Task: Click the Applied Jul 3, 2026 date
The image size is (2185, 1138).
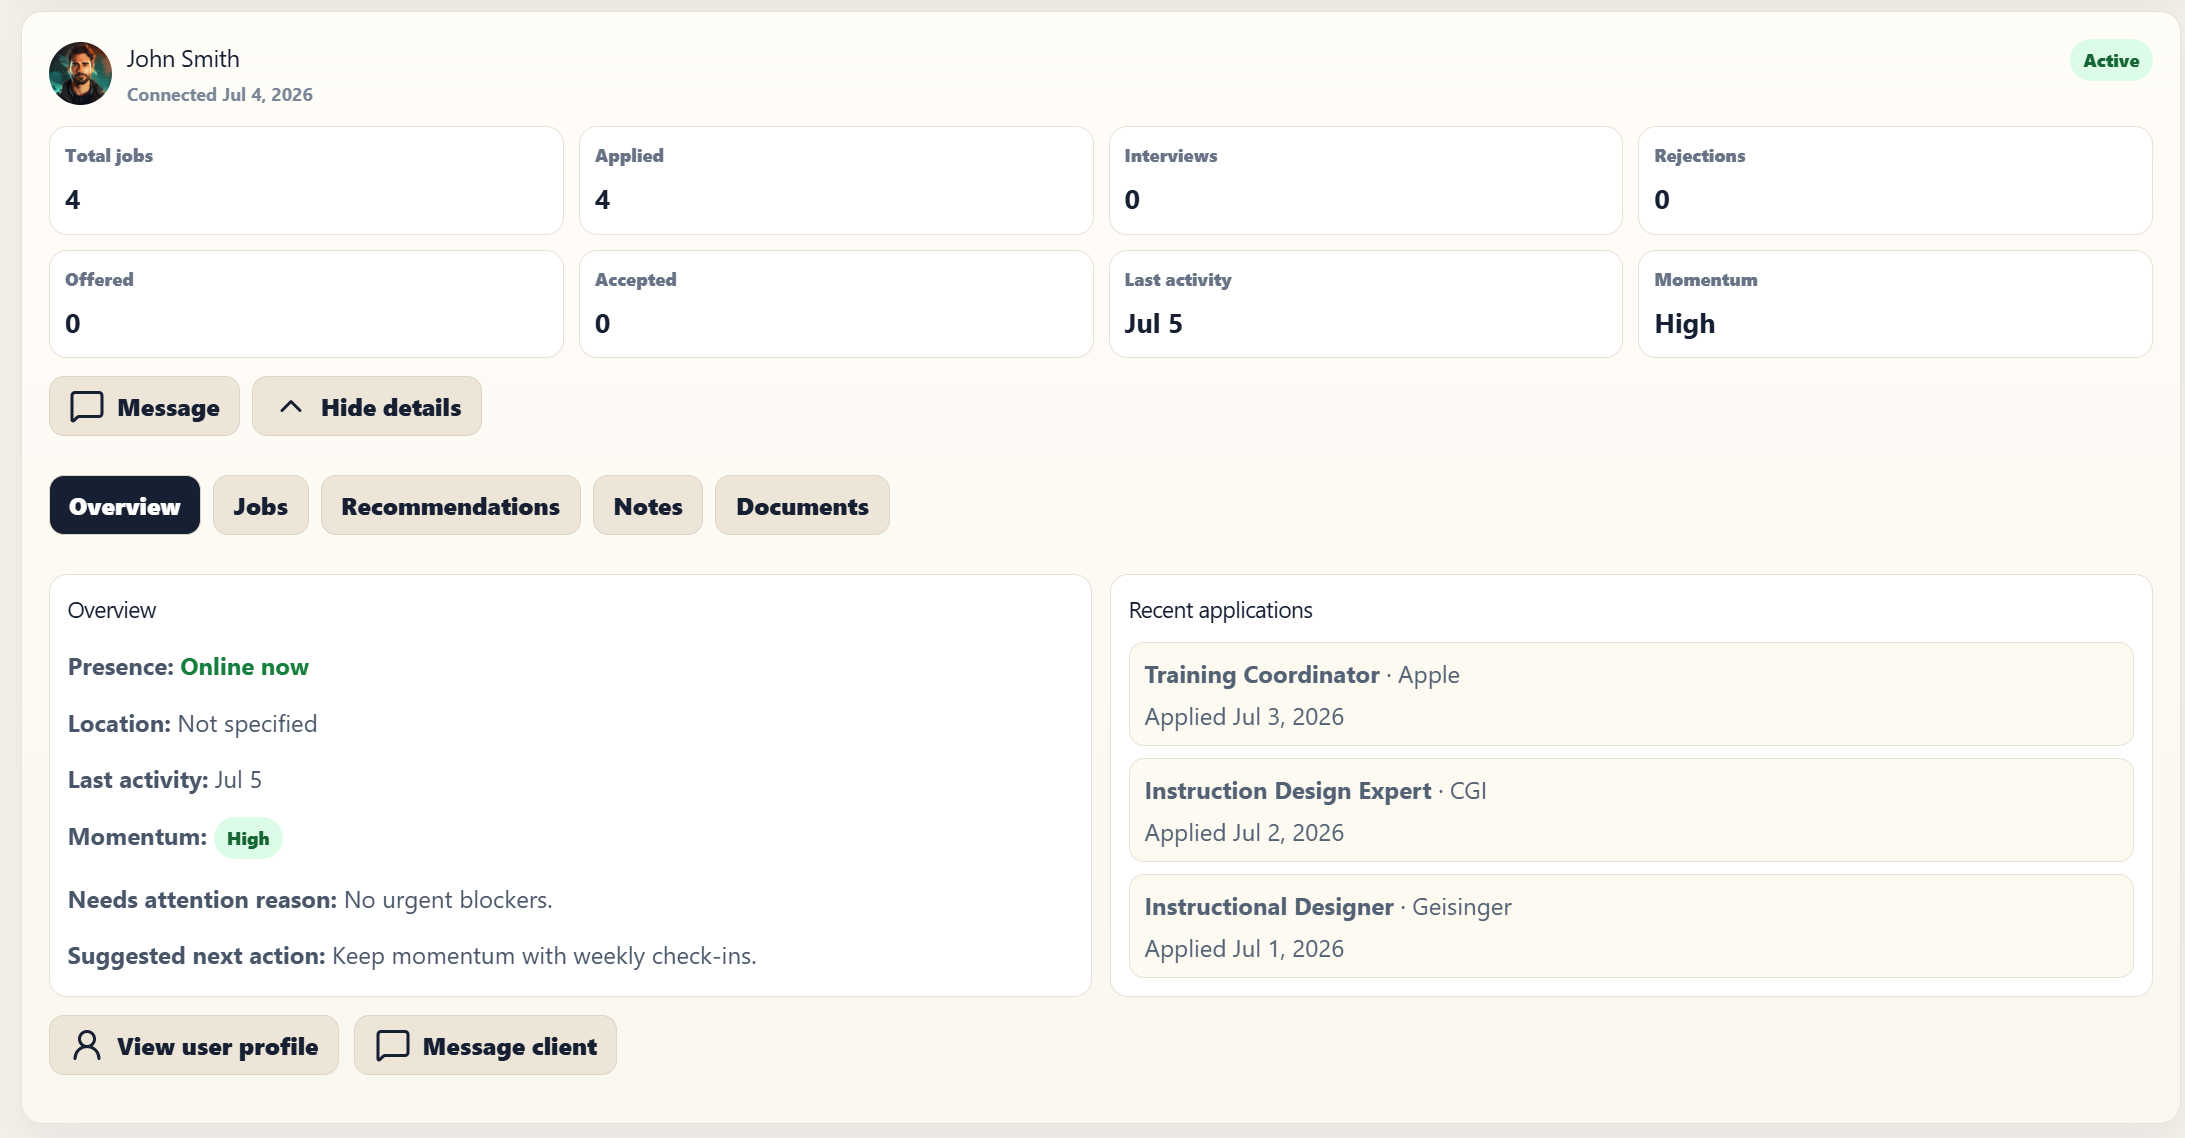Action: (1244, 717)
